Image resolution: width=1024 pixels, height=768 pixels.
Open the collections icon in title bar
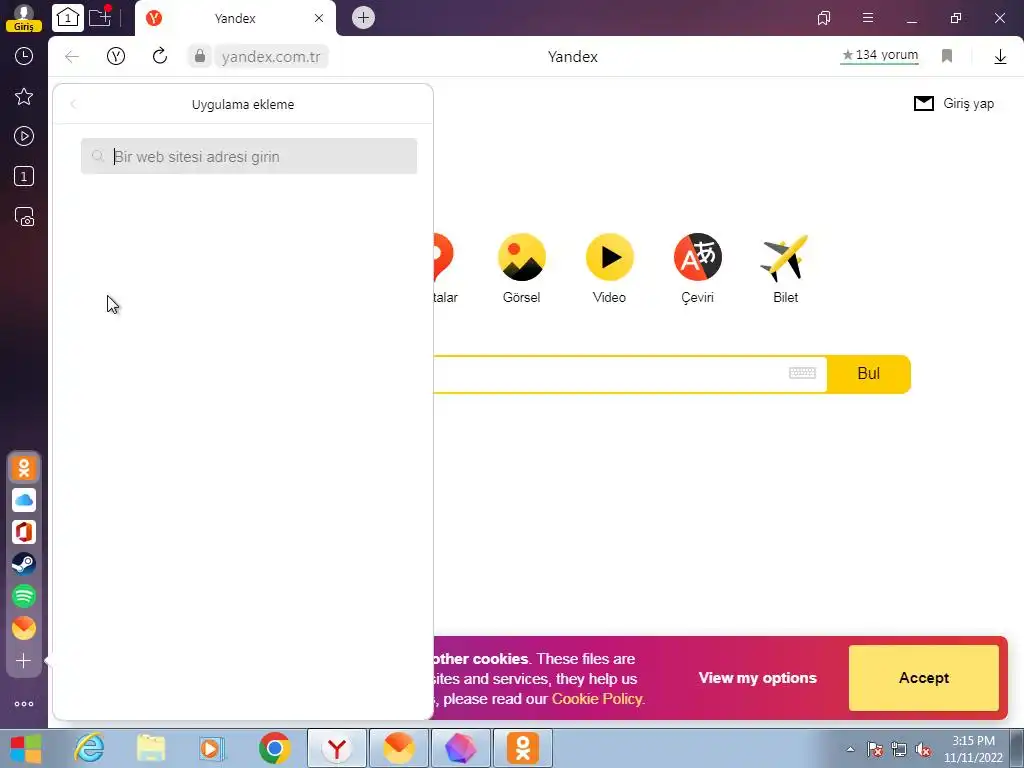click(824, 18)
